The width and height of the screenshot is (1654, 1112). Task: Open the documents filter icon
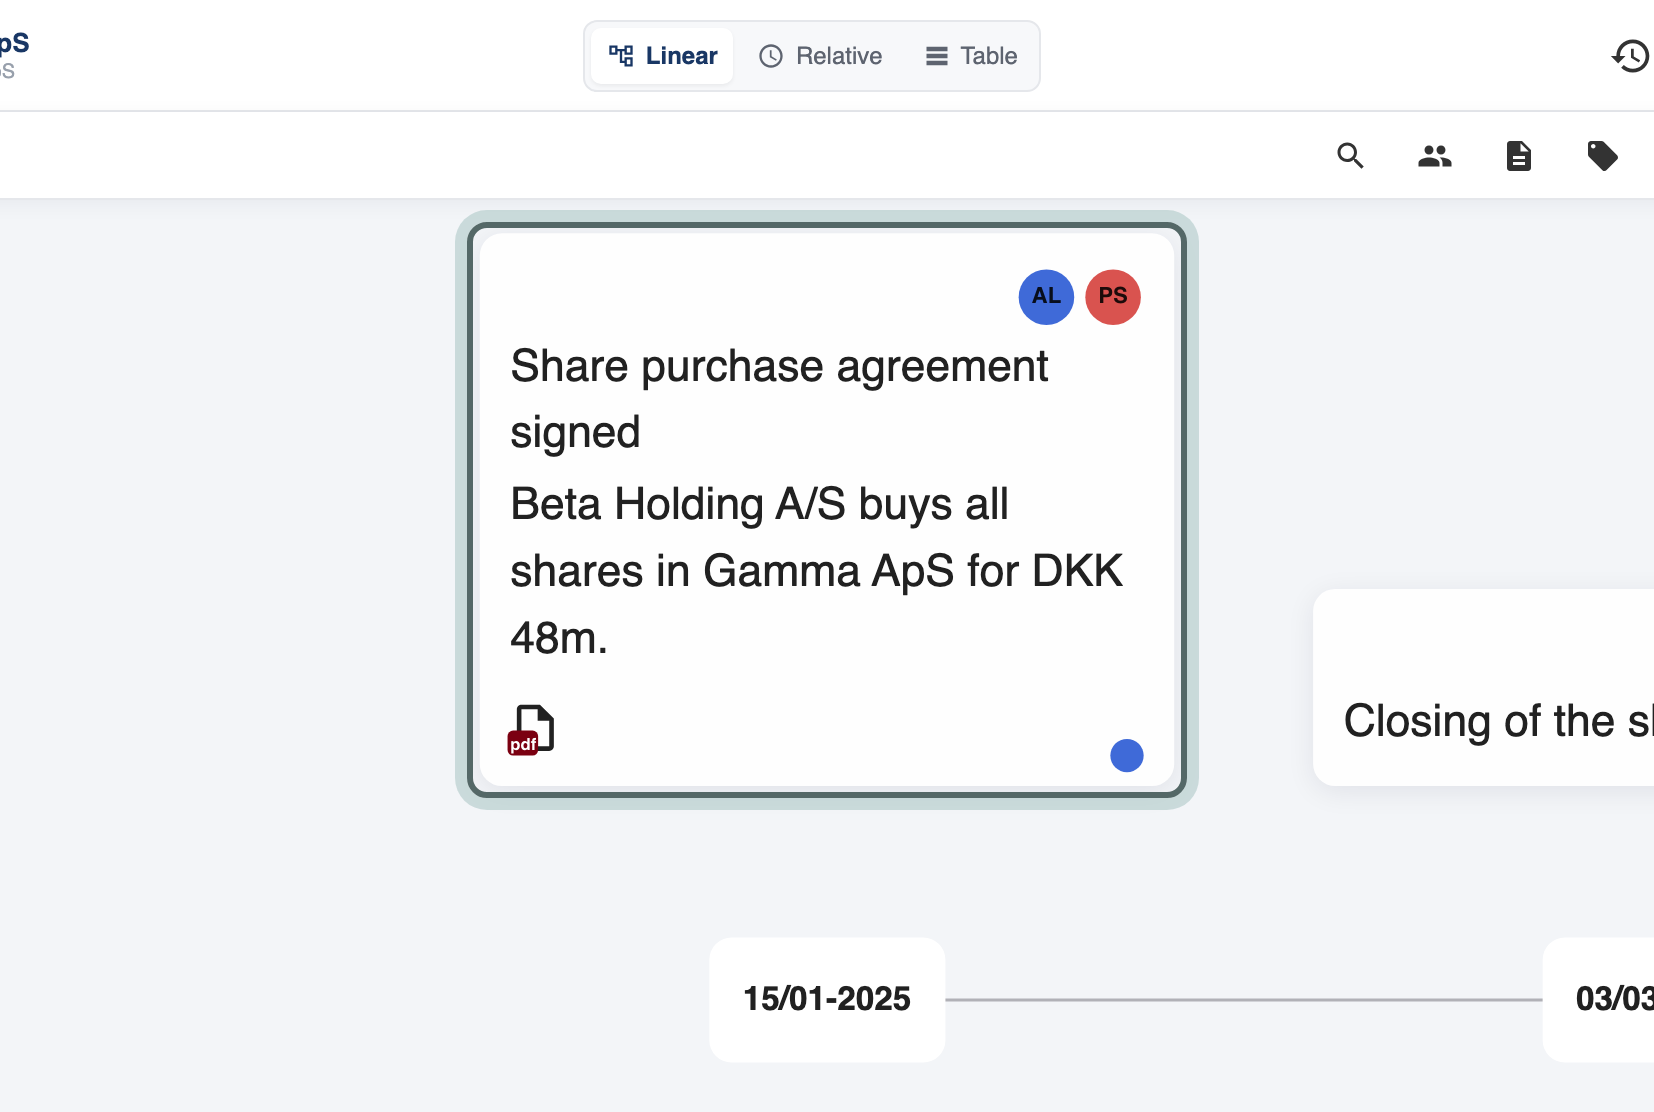pos(1518,156)
